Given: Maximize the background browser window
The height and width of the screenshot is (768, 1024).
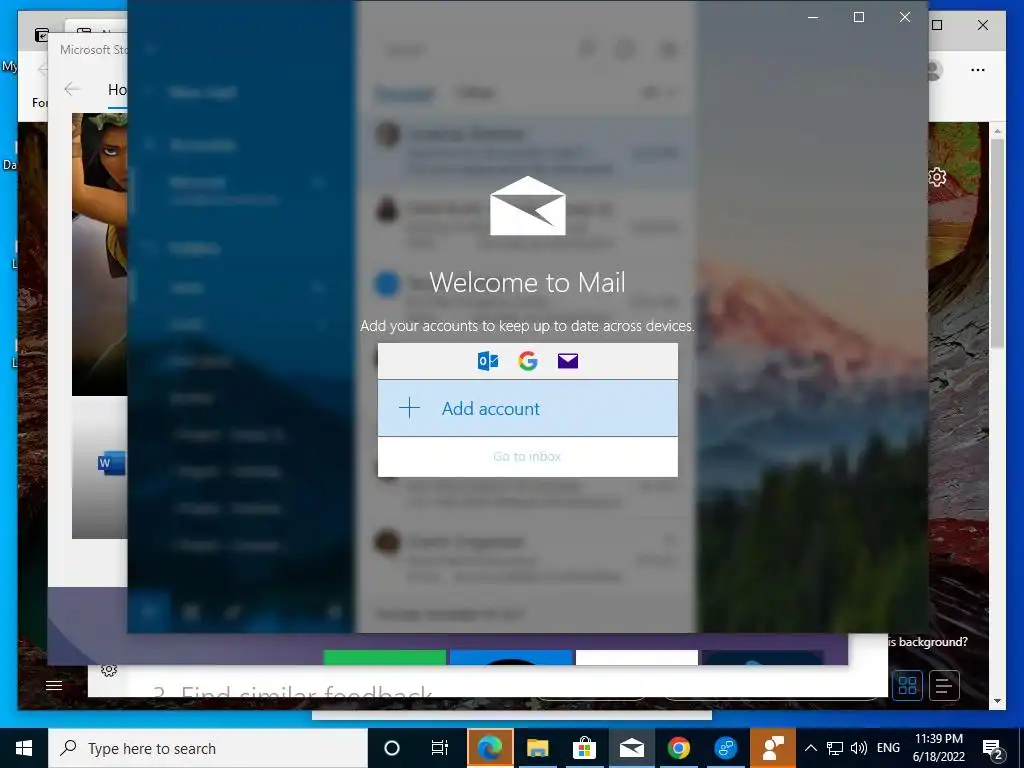Looking at the screenshot, I should click(937, 25).
